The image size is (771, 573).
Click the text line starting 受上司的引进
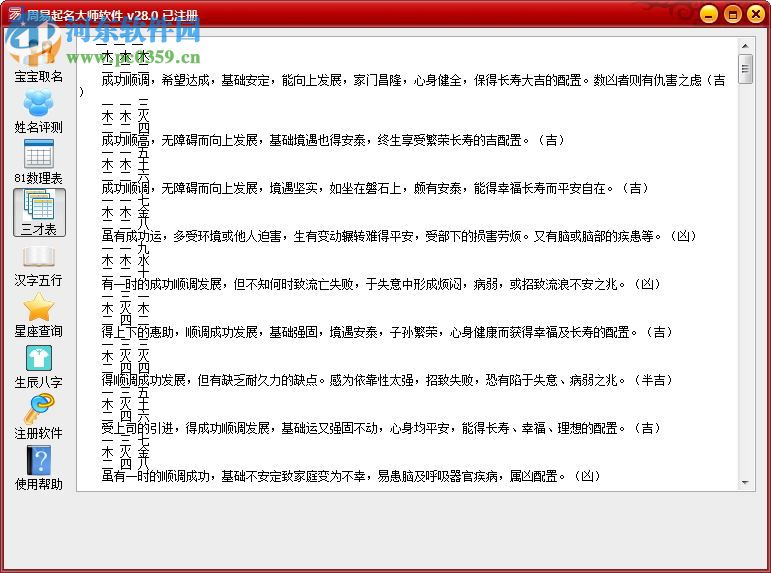[381, 428]
